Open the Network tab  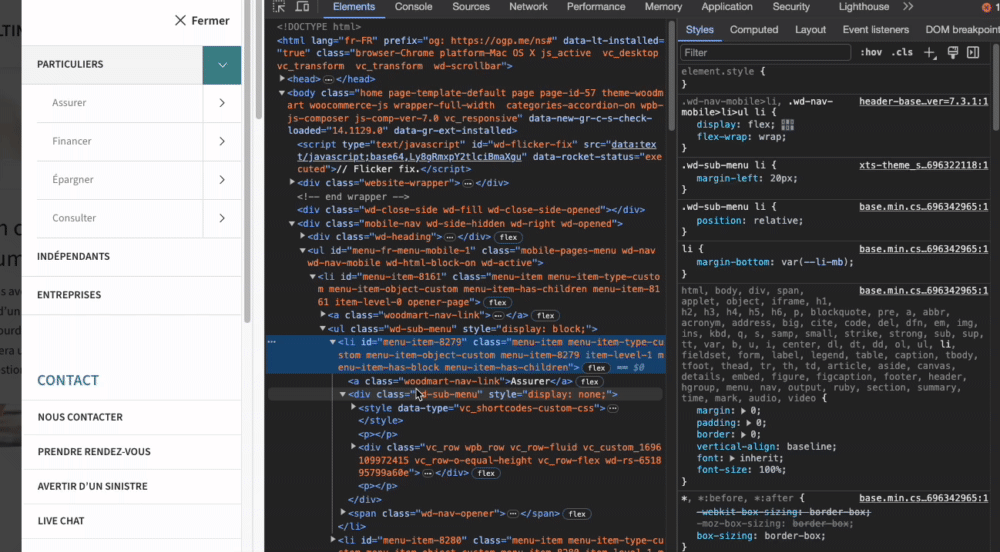click(528, 7)
